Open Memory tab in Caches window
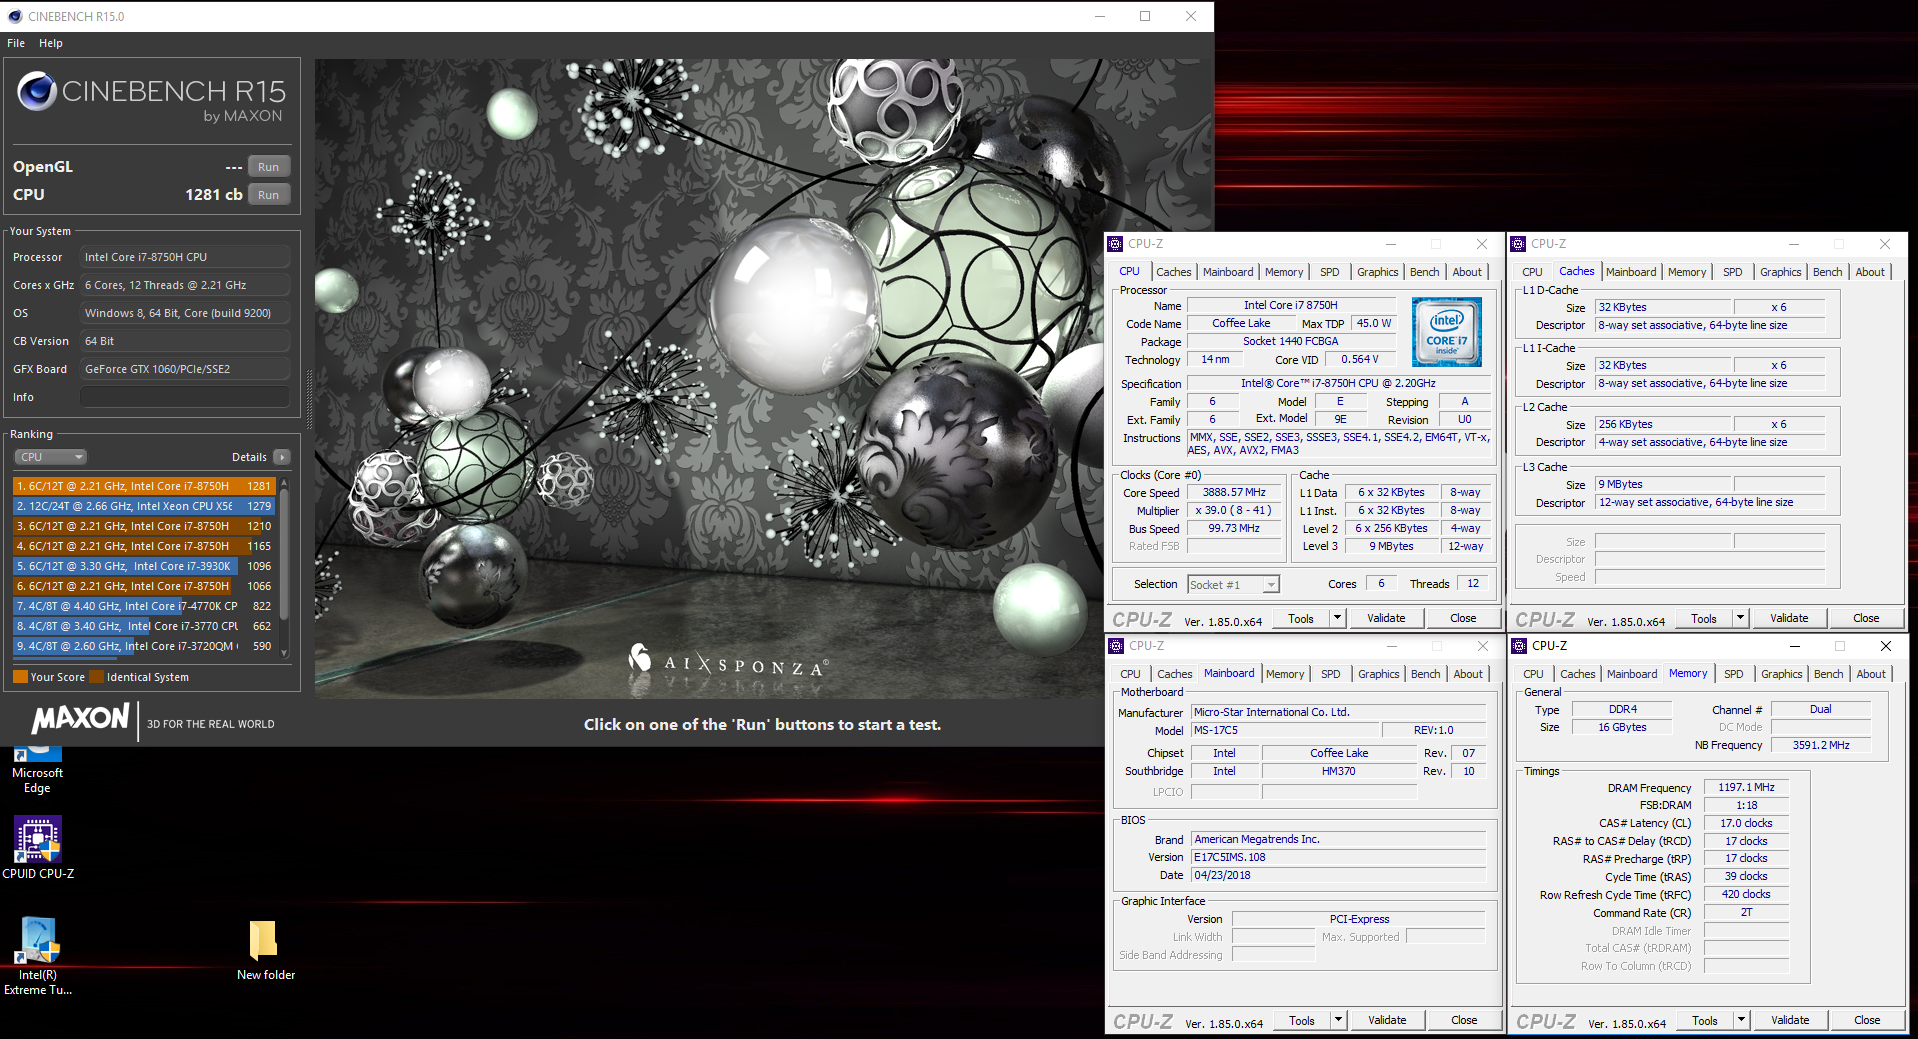The height and width of the screenshot is (1039, 1918). tap(1687, 272)
